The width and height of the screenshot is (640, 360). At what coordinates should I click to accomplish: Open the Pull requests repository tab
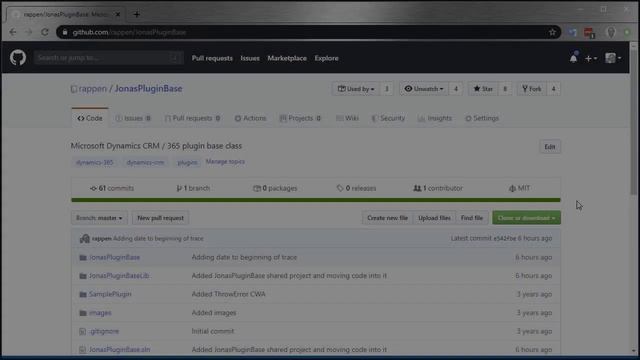click(x=193, y=118)
